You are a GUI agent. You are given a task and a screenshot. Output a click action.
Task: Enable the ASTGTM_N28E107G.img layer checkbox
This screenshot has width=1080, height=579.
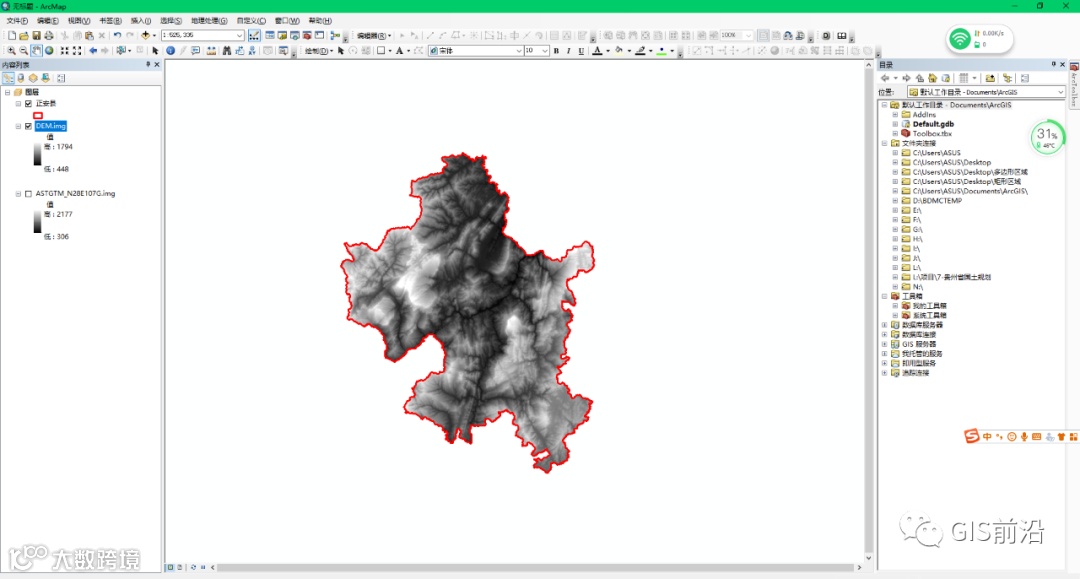28,194
